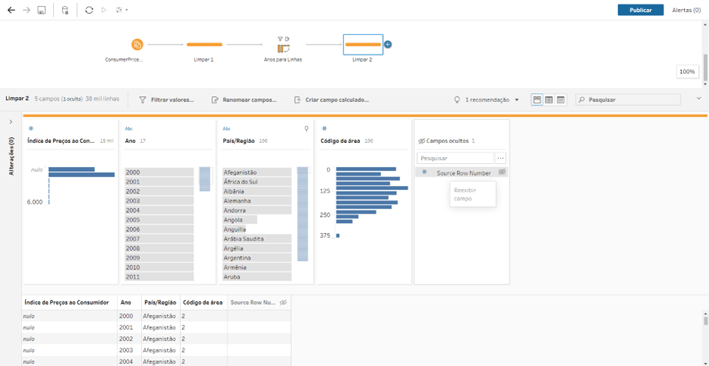This screenshot has width=709, height=366.
Task: Click the number type icon of Índice de Preços
Action: tap(30, 128)
